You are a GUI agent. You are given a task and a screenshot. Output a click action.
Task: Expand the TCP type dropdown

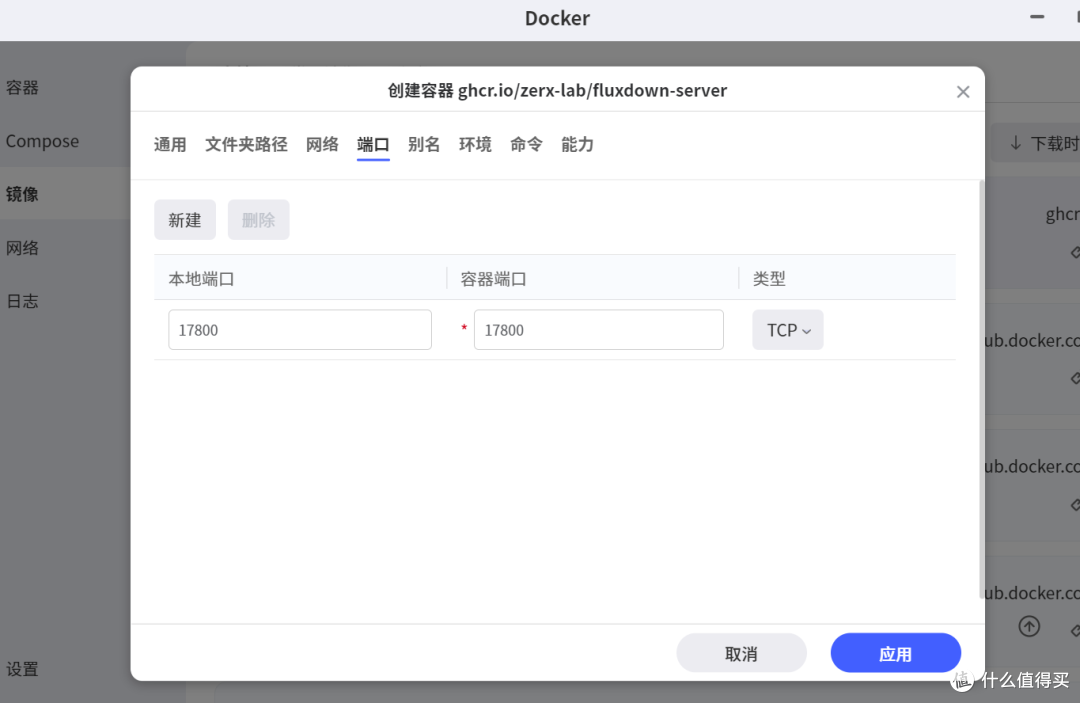pyautogui.click(x=787, y=330)
